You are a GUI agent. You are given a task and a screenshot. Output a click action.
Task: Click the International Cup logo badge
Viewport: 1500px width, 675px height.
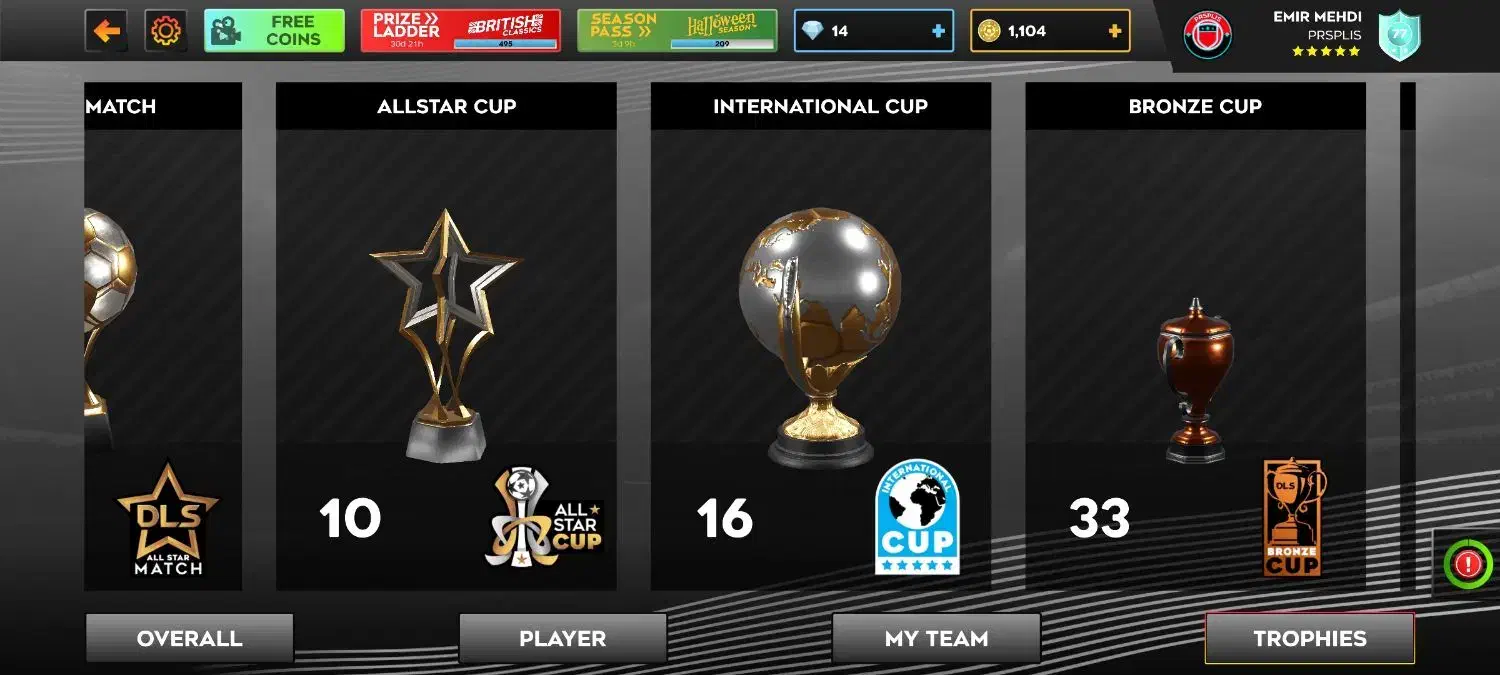tap(917, 517)
